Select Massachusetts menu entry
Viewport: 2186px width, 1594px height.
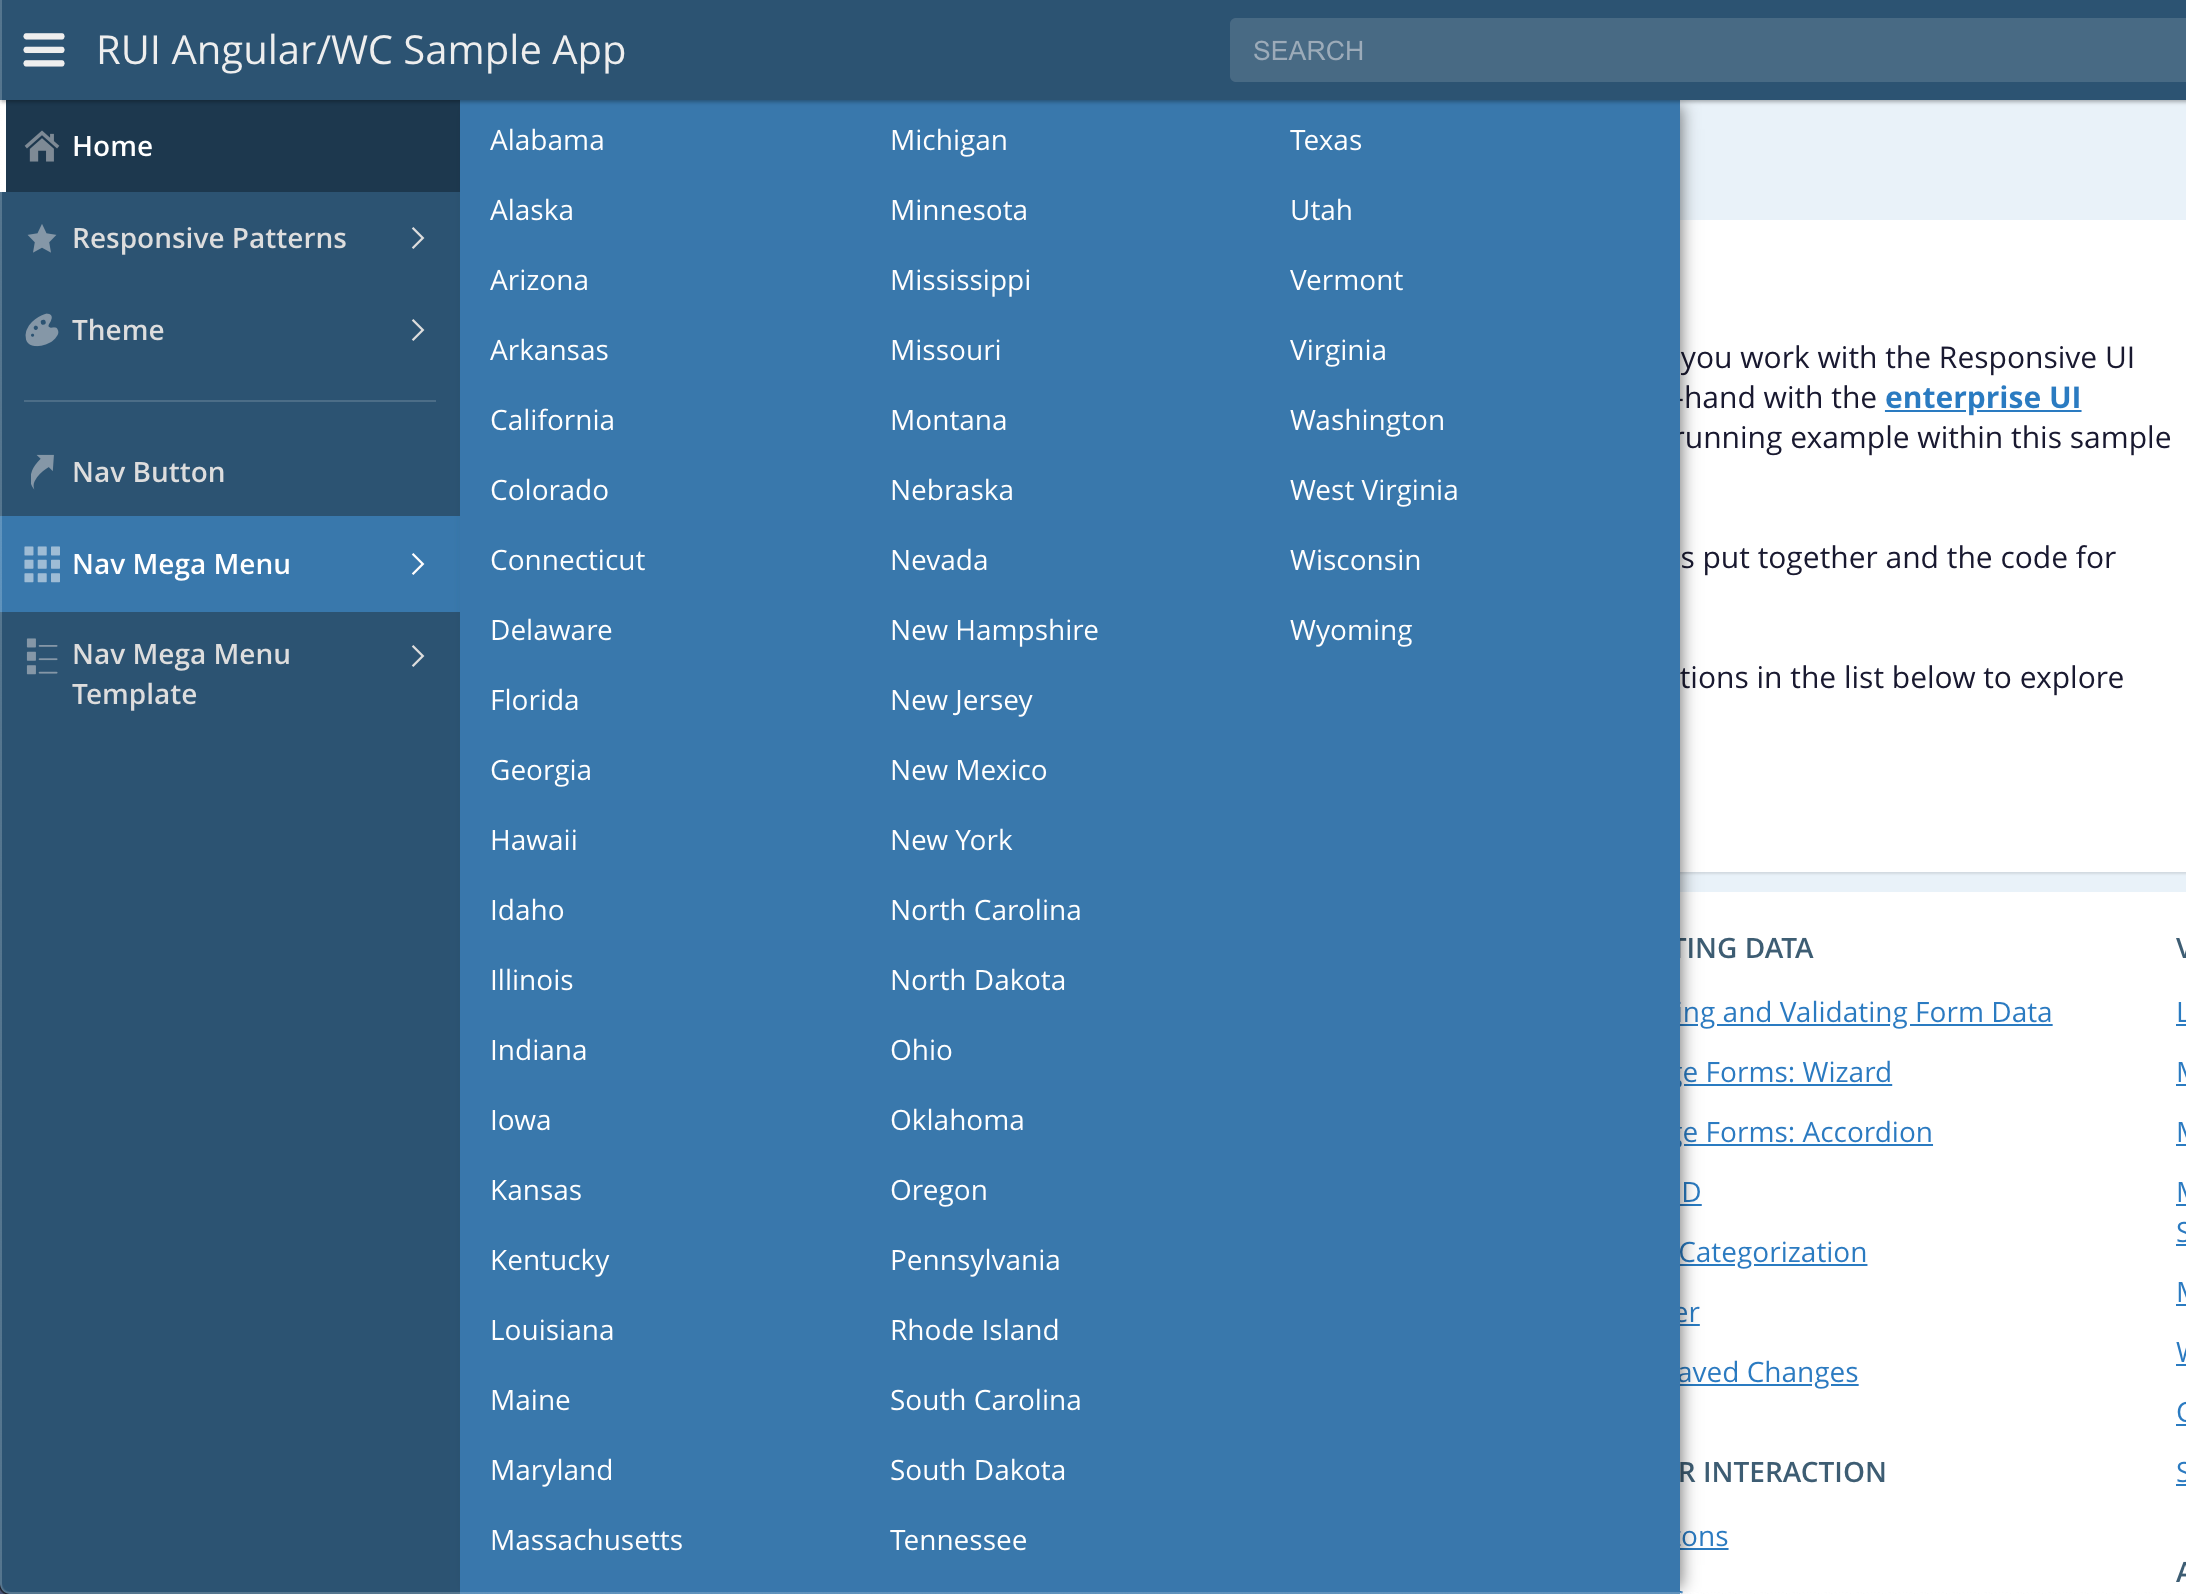click(x=586, y=1540)
